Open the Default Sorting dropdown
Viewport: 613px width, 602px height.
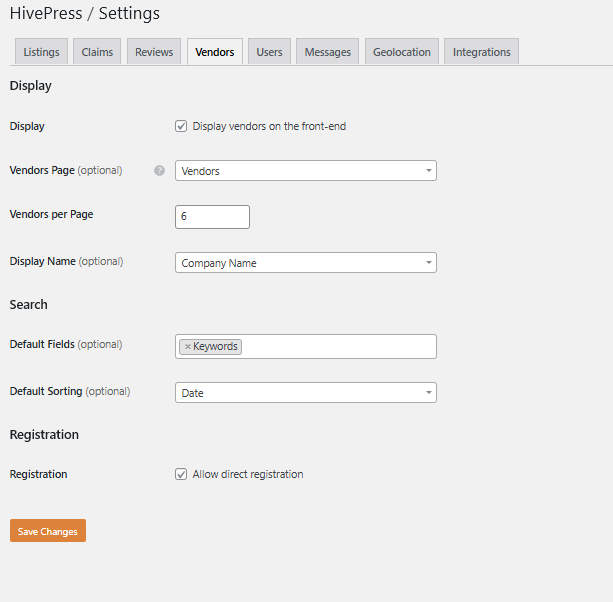tap(306, 392)
